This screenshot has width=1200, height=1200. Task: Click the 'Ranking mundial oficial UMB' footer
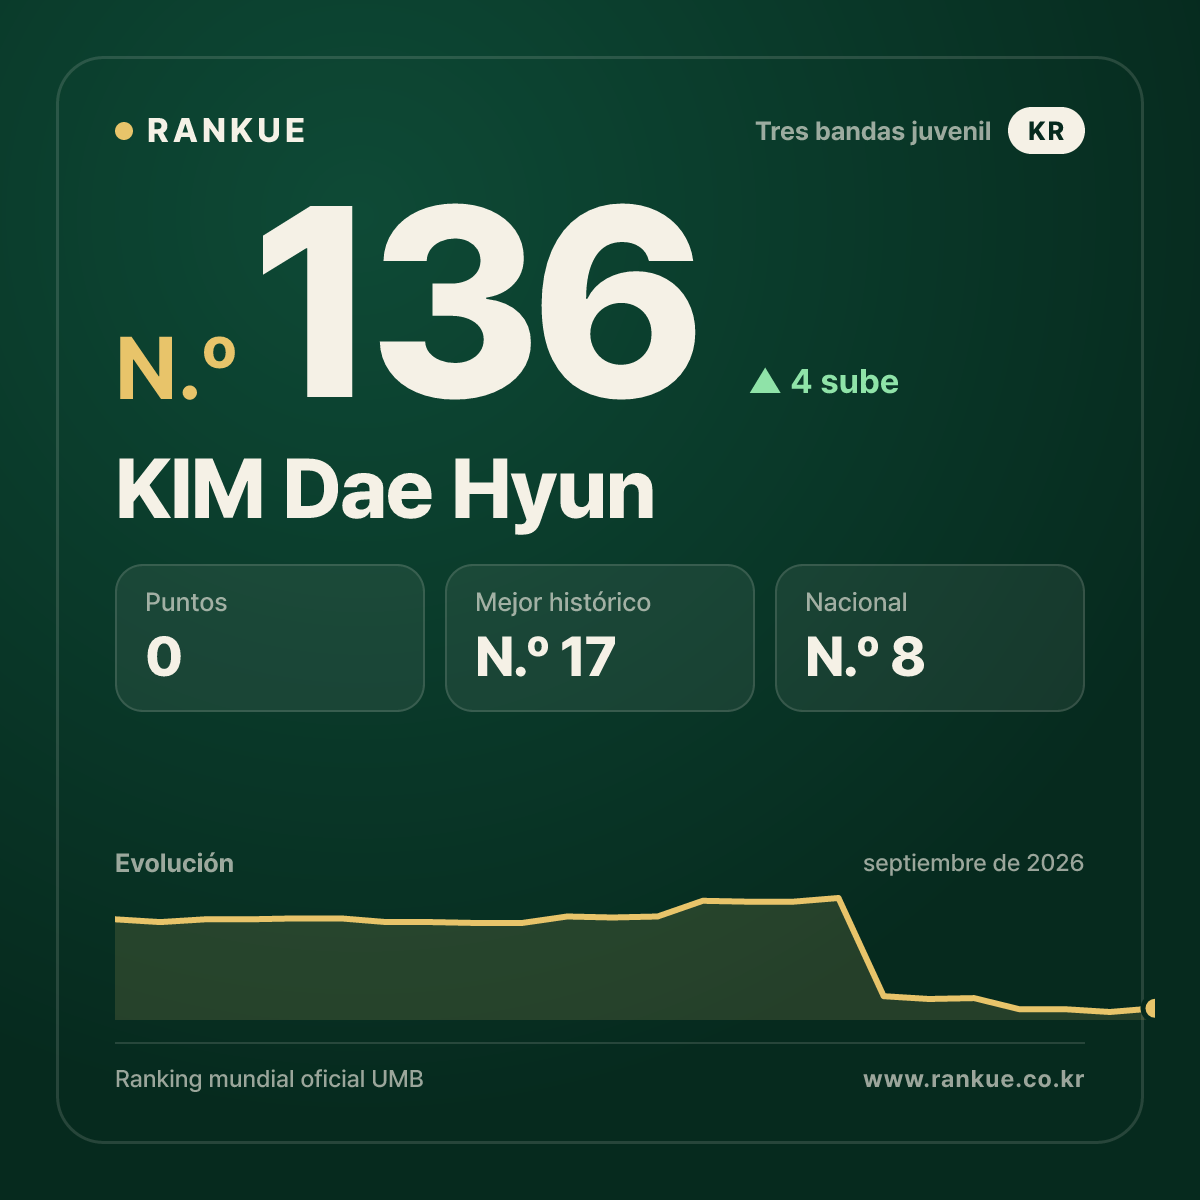pyautogui.click(x=269, y=1079)
